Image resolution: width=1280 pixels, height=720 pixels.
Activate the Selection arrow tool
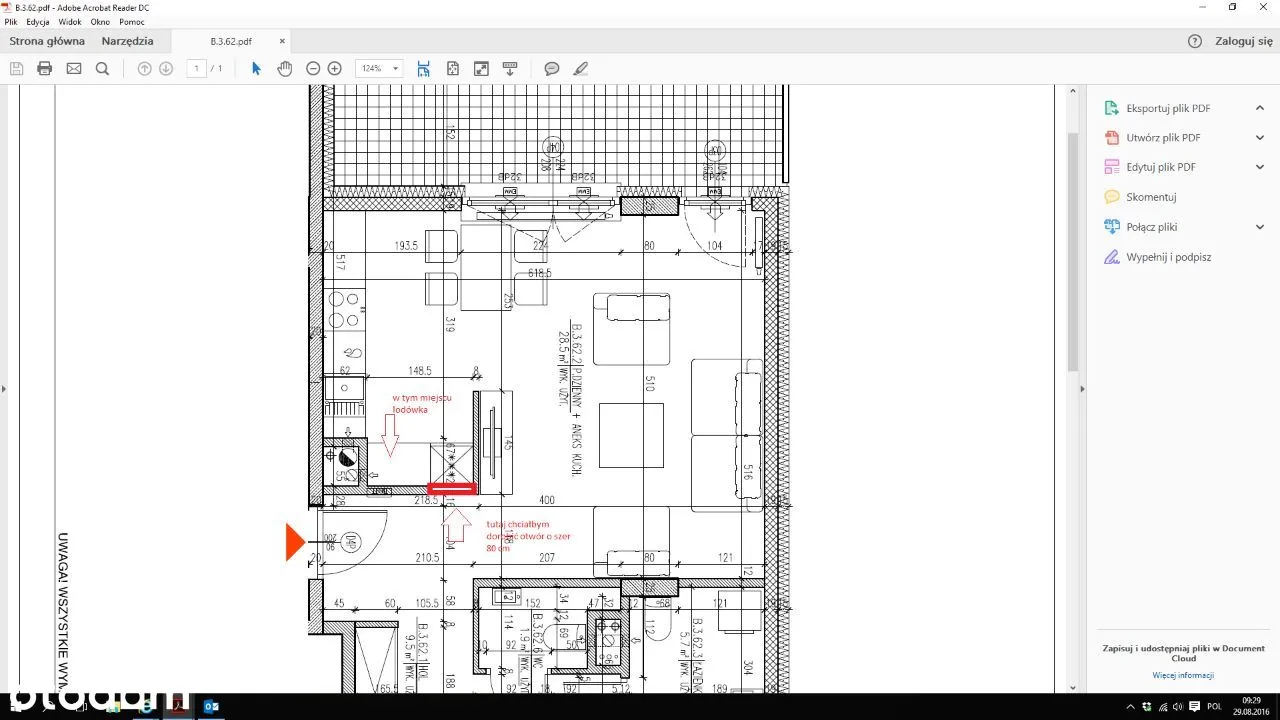click(x=256, y=68)
